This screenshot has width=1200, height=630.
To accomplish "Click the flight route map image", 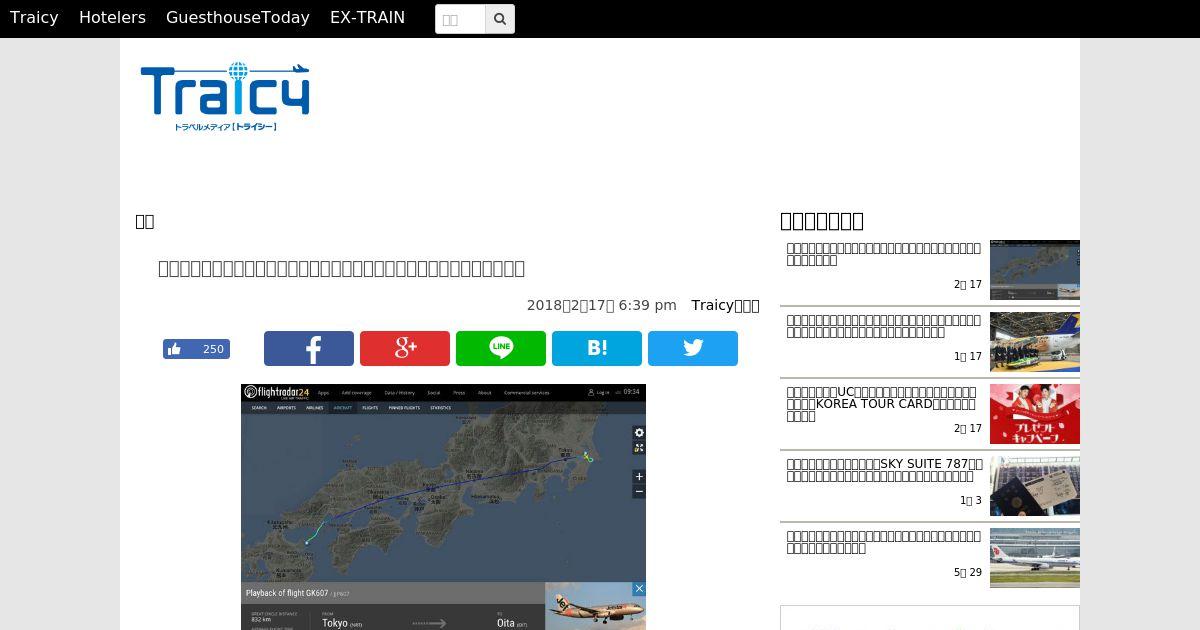I will pyautogui.click(x=443, y=507).
